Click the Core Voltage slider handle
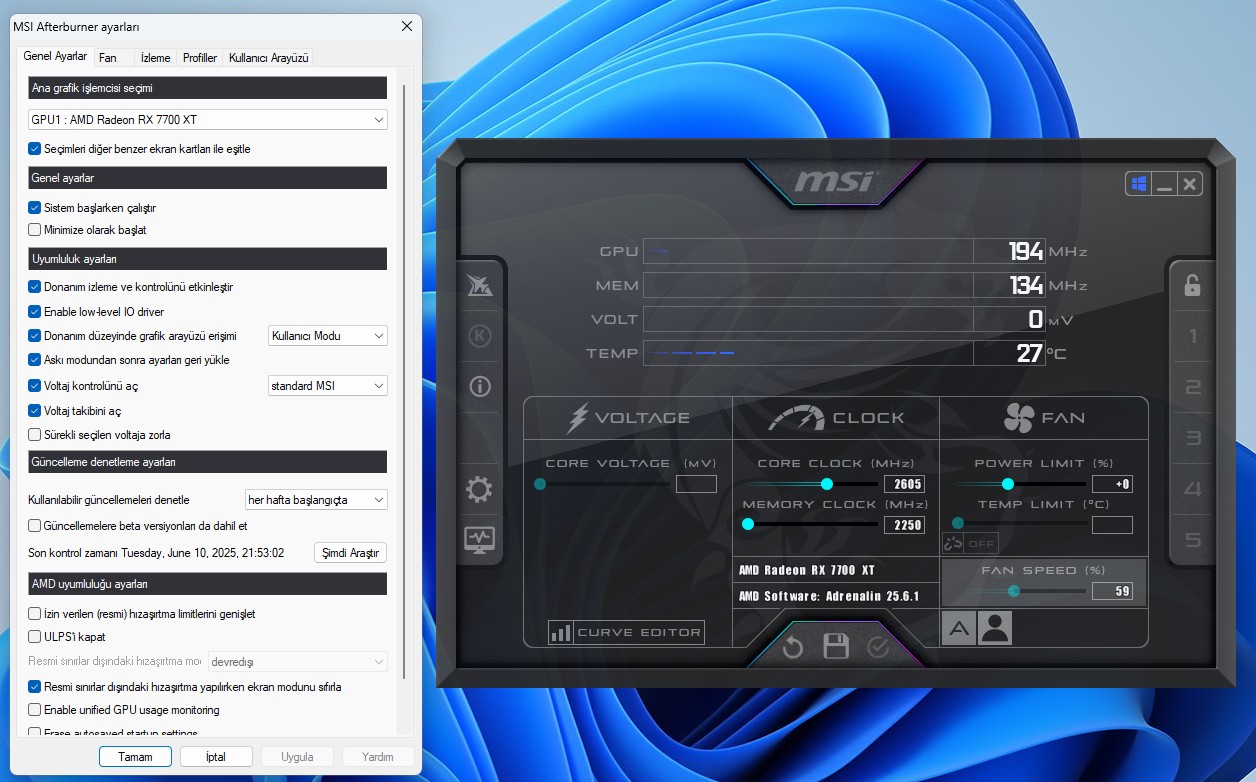Screen dimensions: 1256x782 [x=540, y=484]
